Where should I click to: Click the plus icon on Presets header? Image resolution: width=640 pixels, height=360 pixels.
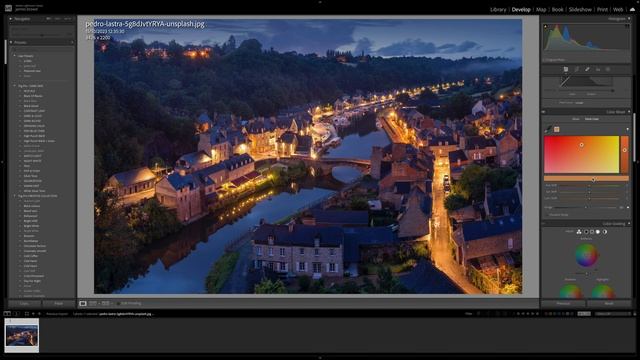coord(72,42)
